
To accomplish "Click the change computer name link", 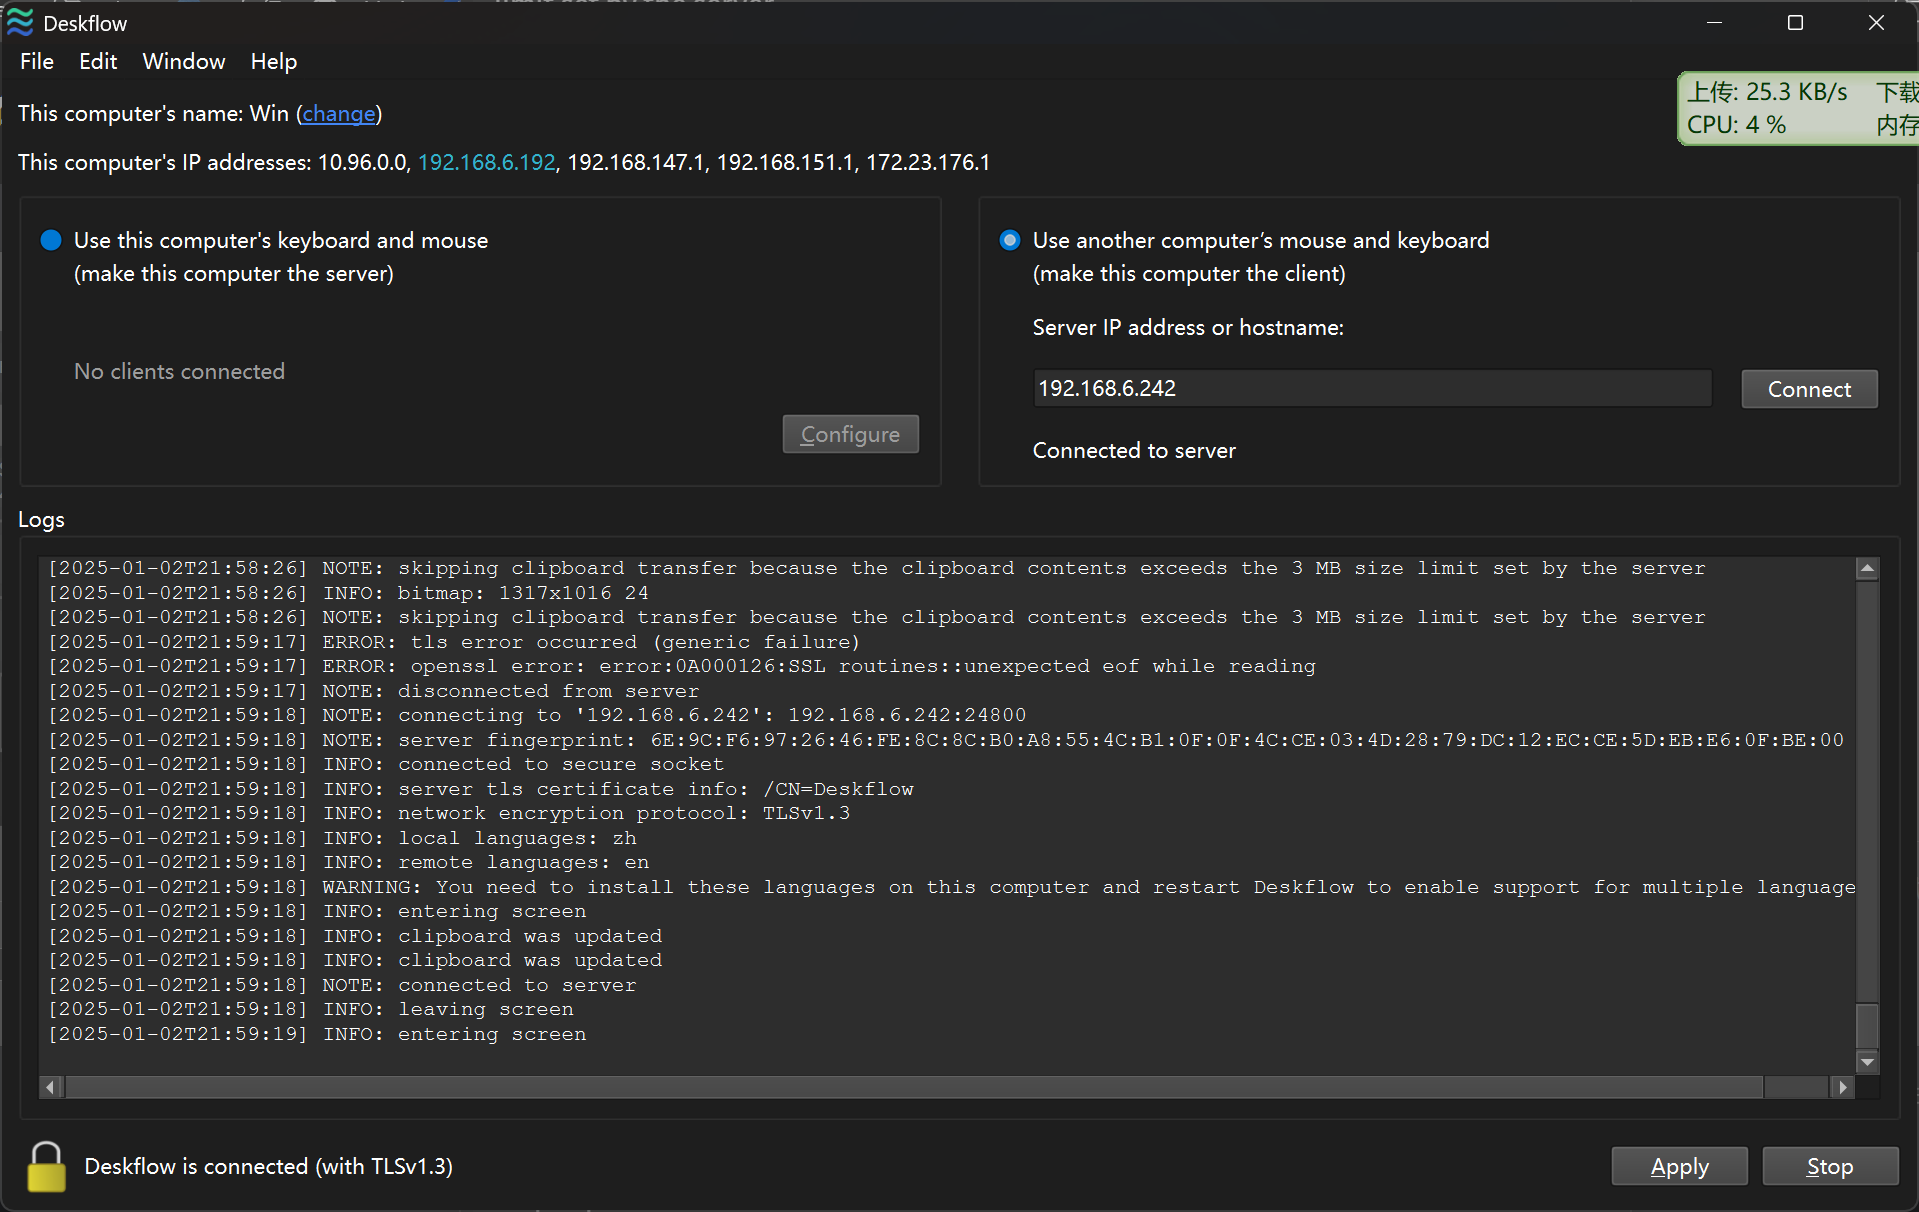I will [x=339, y=114].
